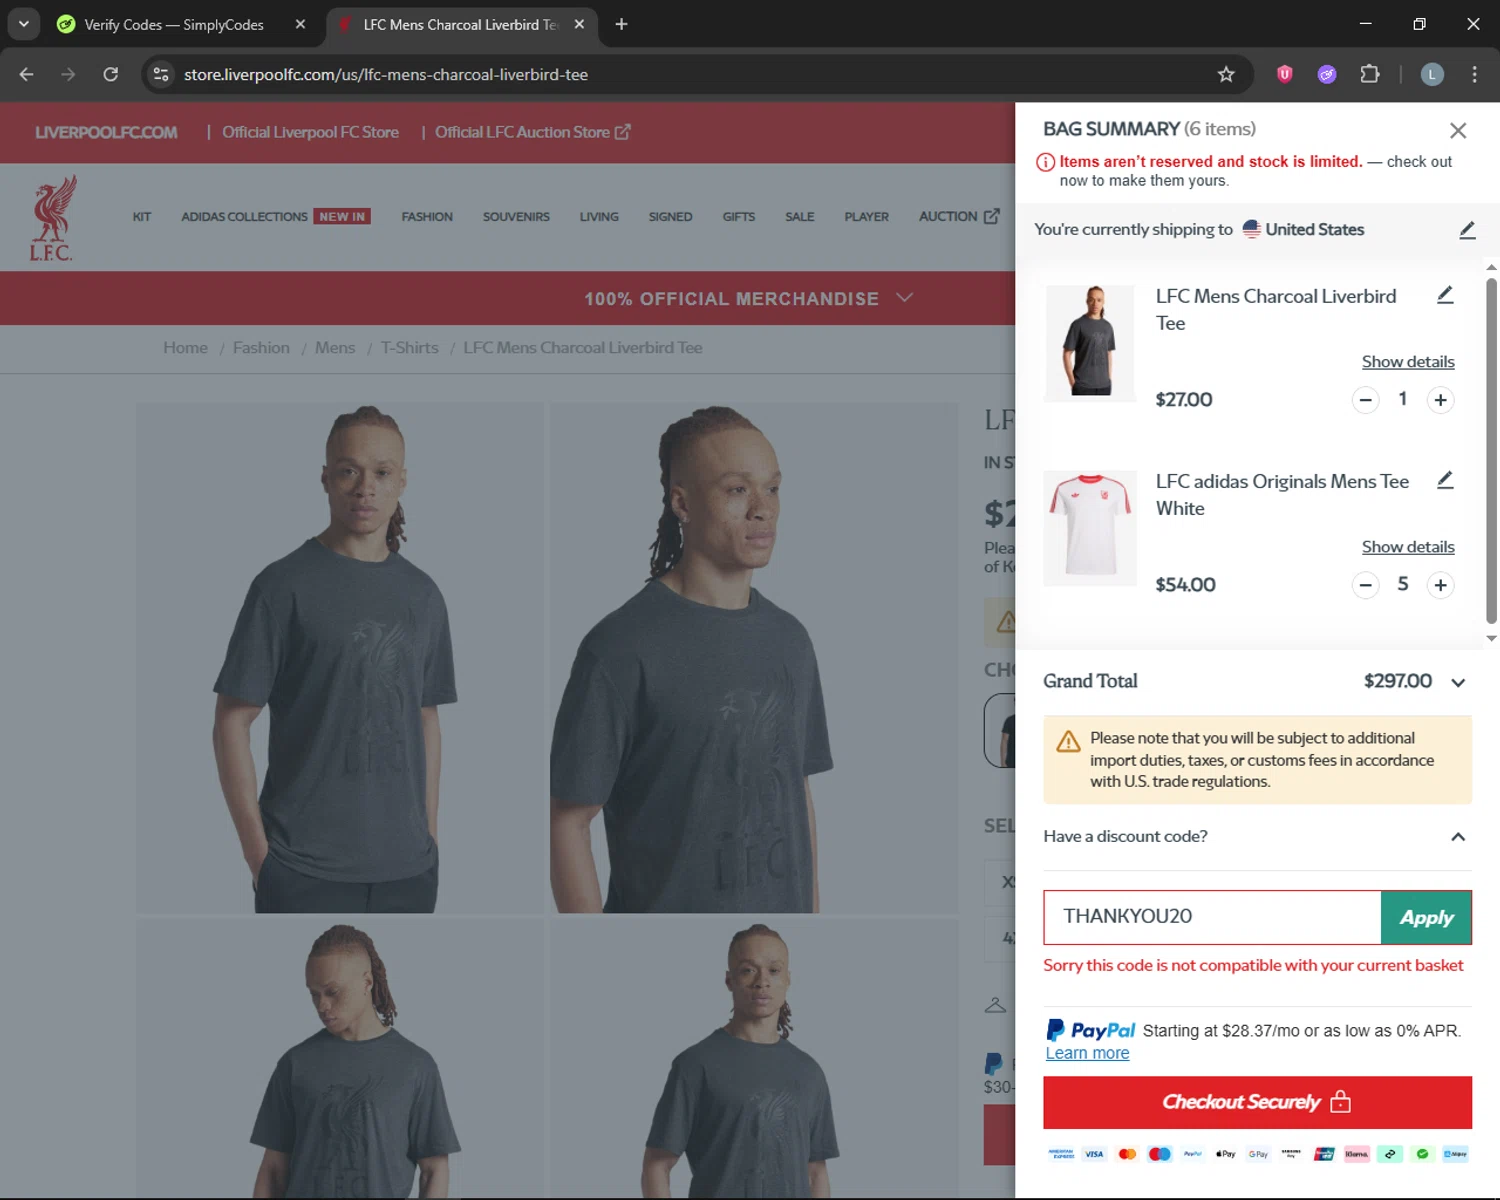Click T-Shirts breadcrumb

(410, 348)
